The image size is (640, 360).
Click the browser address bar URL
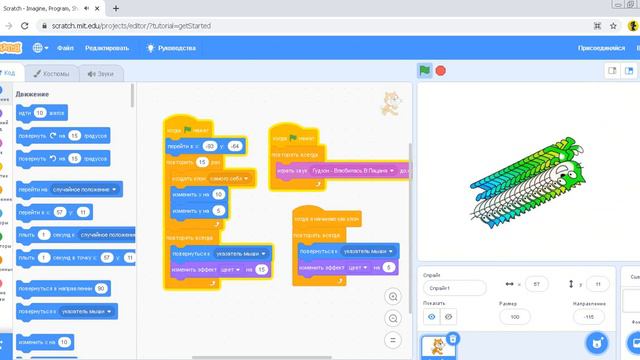click(x=131, y=26)
